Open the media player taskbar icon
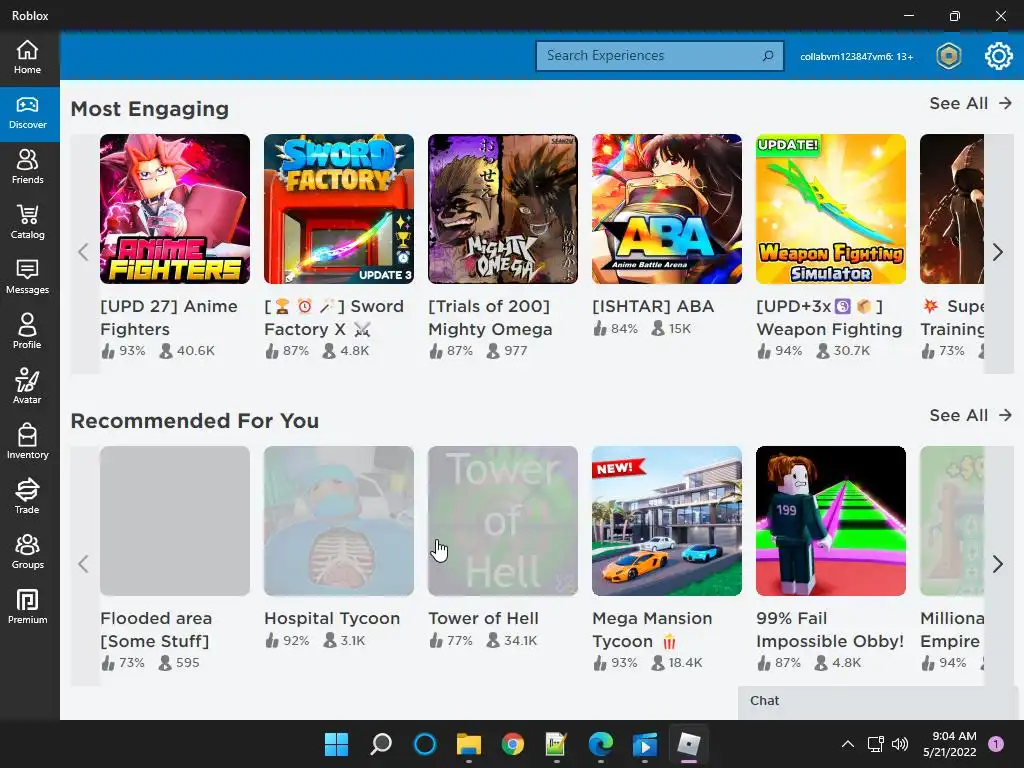1024x768 pixels. (645, 744)
